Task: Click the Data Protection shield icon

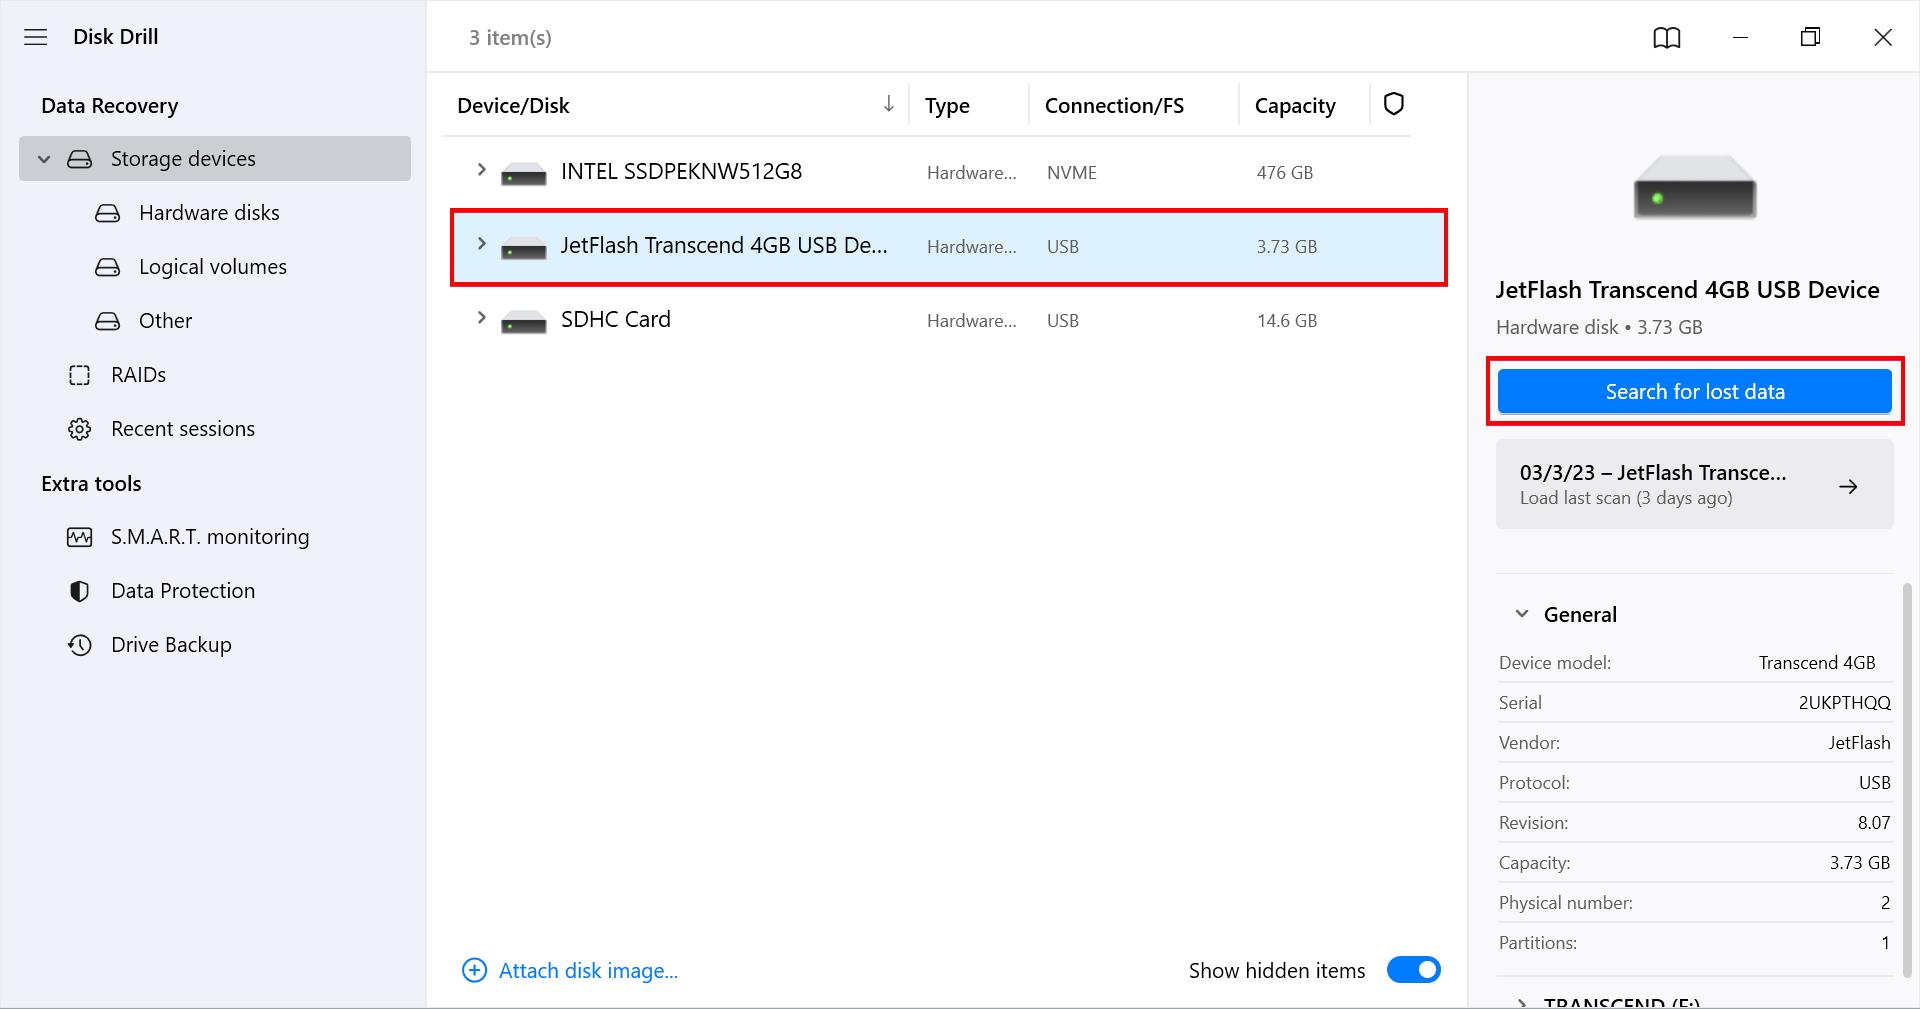Action: (x=80, y=591)
